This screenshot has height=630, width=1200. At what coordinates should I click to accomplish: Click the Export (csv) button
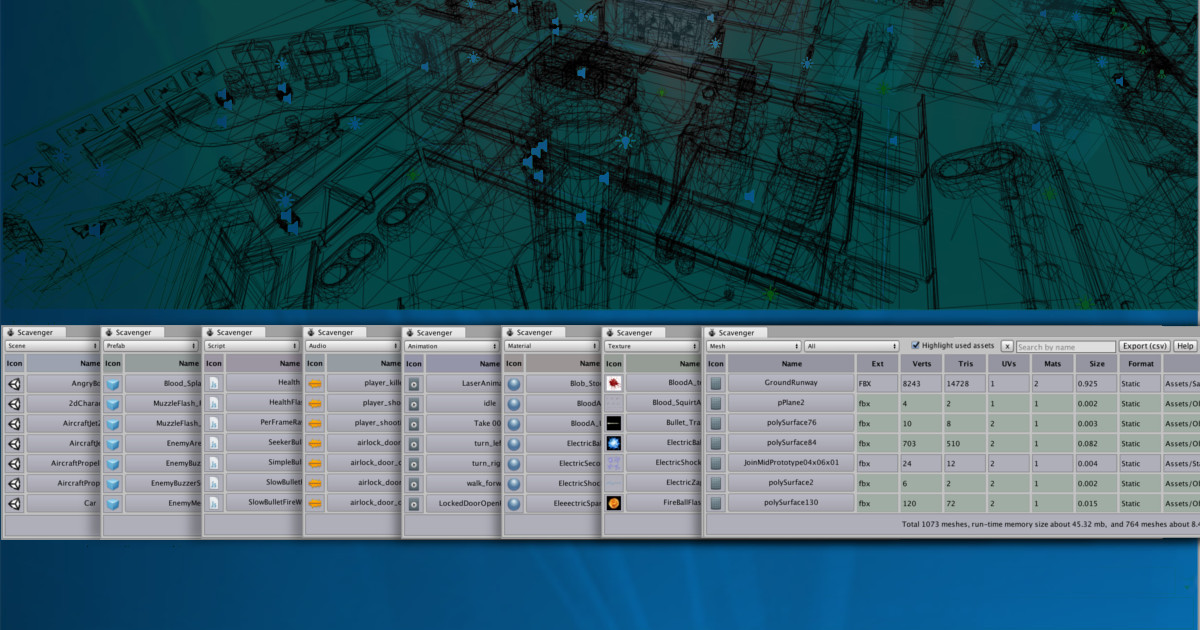tap(1144, 346)
